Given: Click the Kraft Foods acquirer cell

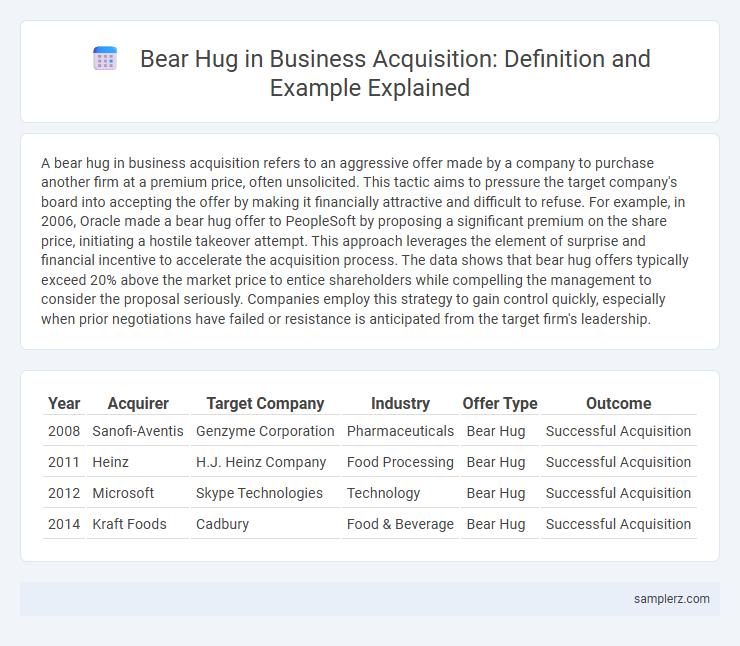Looking at the screenshot, I should 138,524.
